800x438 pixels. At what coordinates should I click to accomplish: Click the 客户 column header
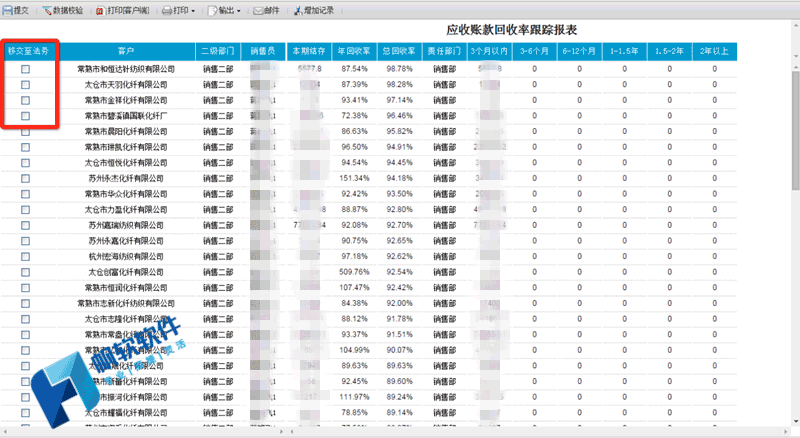126,51
